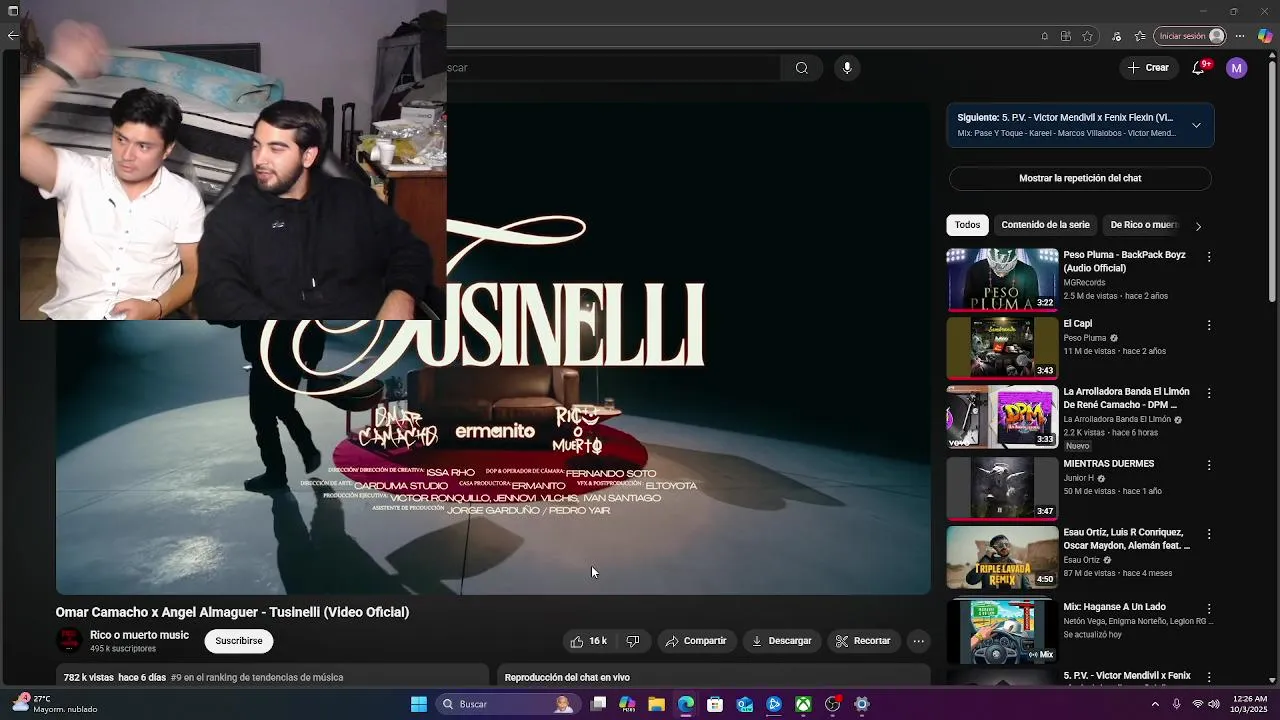Open the weather widget showing 27°C

click(x=55, y=704)
